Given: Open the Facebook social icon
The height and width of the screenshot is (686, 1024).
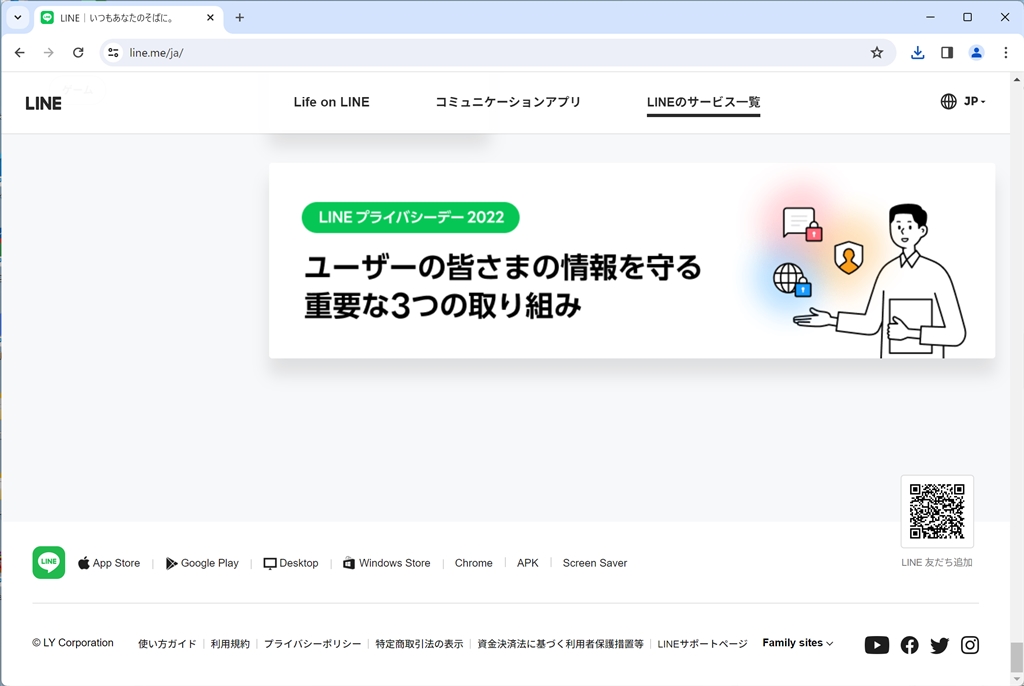Looking at the screenshot, I should pyautogui.click(x=909, y=645).
